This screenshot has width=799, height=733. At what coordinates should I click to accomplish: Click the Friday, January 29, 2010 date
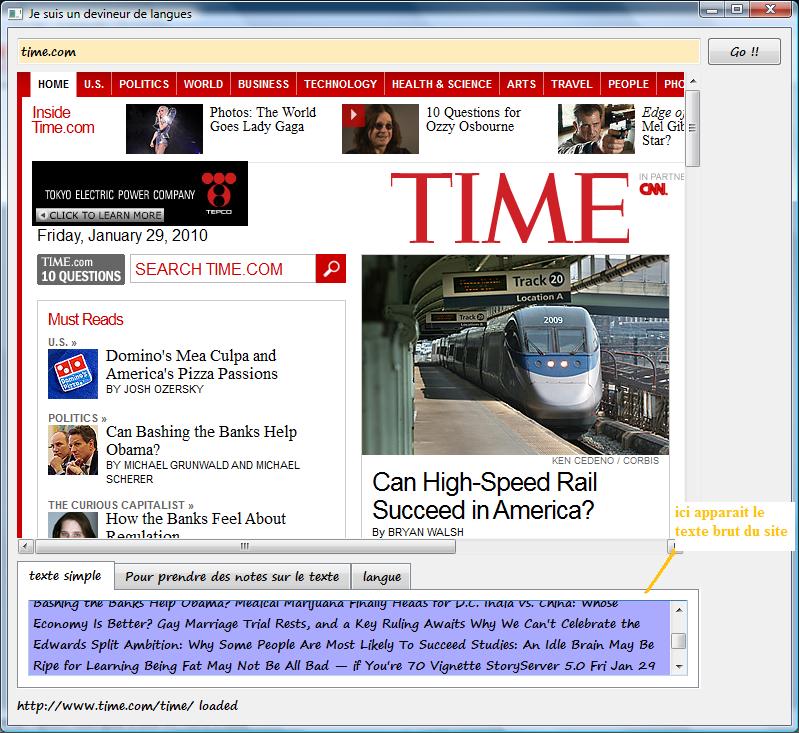[x=122, y=235]
